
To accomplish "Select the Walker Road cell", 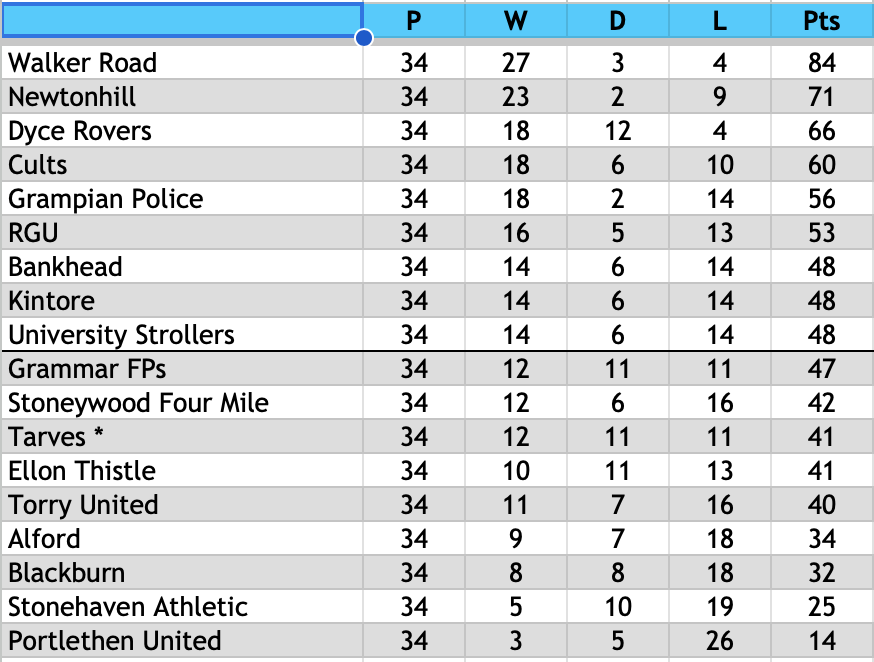I will click(x=182, y=62).
